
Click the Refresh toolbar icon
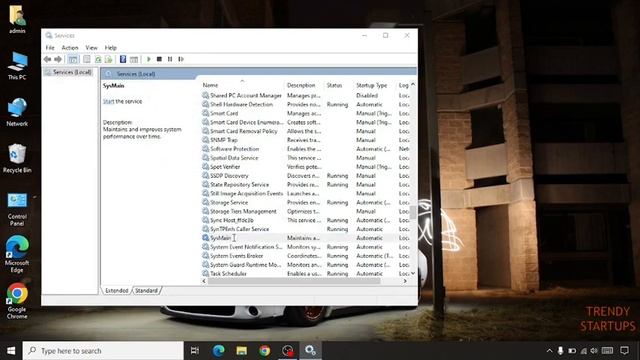[98, 59]
